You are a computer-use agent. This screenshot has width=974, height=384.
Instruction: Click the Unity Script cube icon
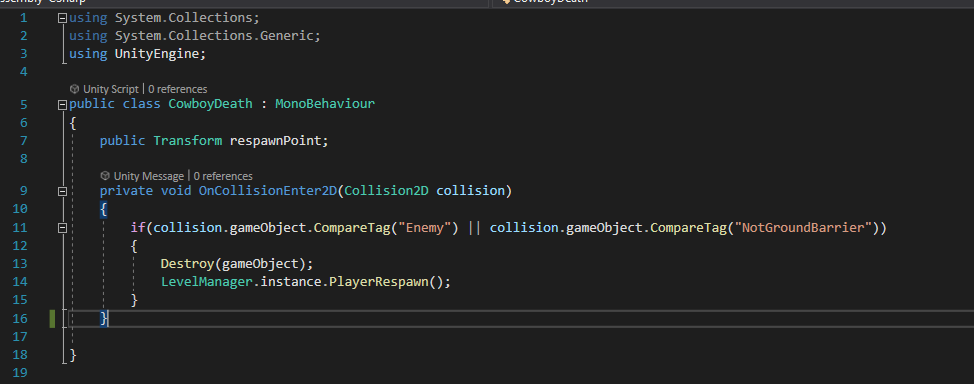[x=75, y=89]
